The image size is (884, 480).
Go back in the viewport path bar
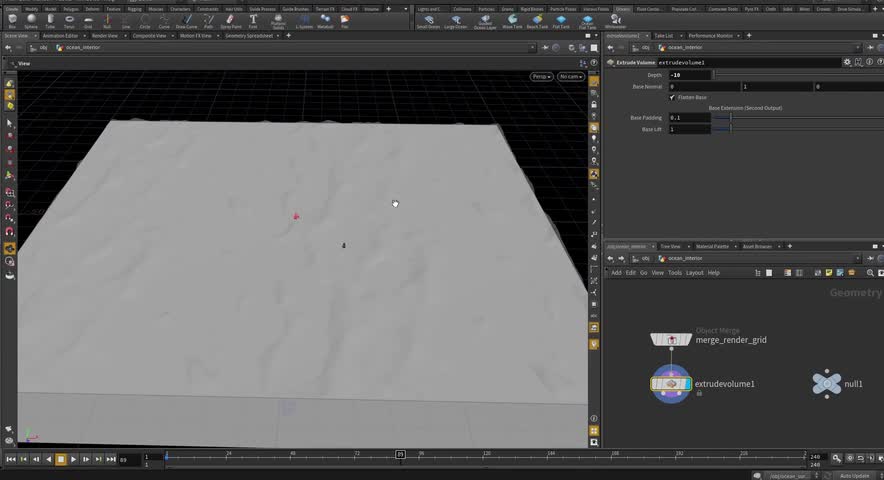[8, 48]
